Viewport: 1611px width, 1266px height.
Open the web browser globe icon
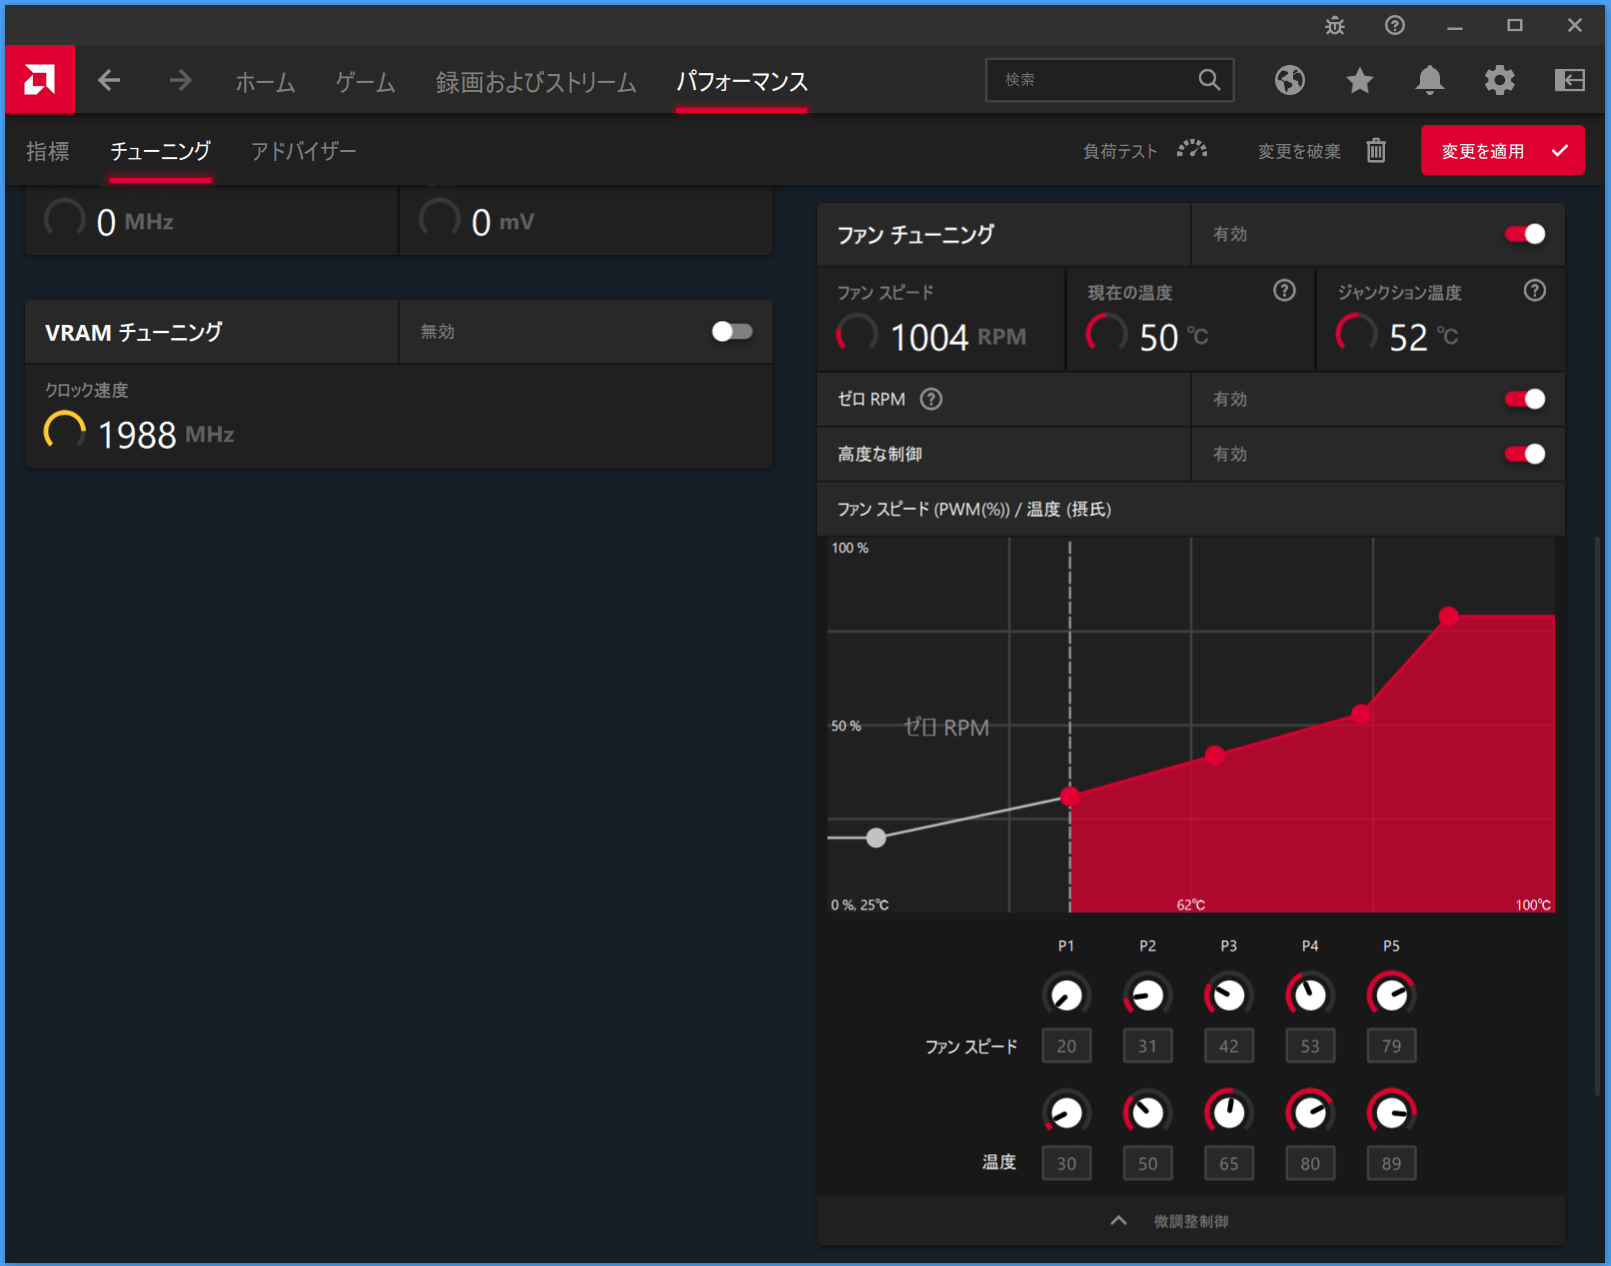pos(1289,80)
